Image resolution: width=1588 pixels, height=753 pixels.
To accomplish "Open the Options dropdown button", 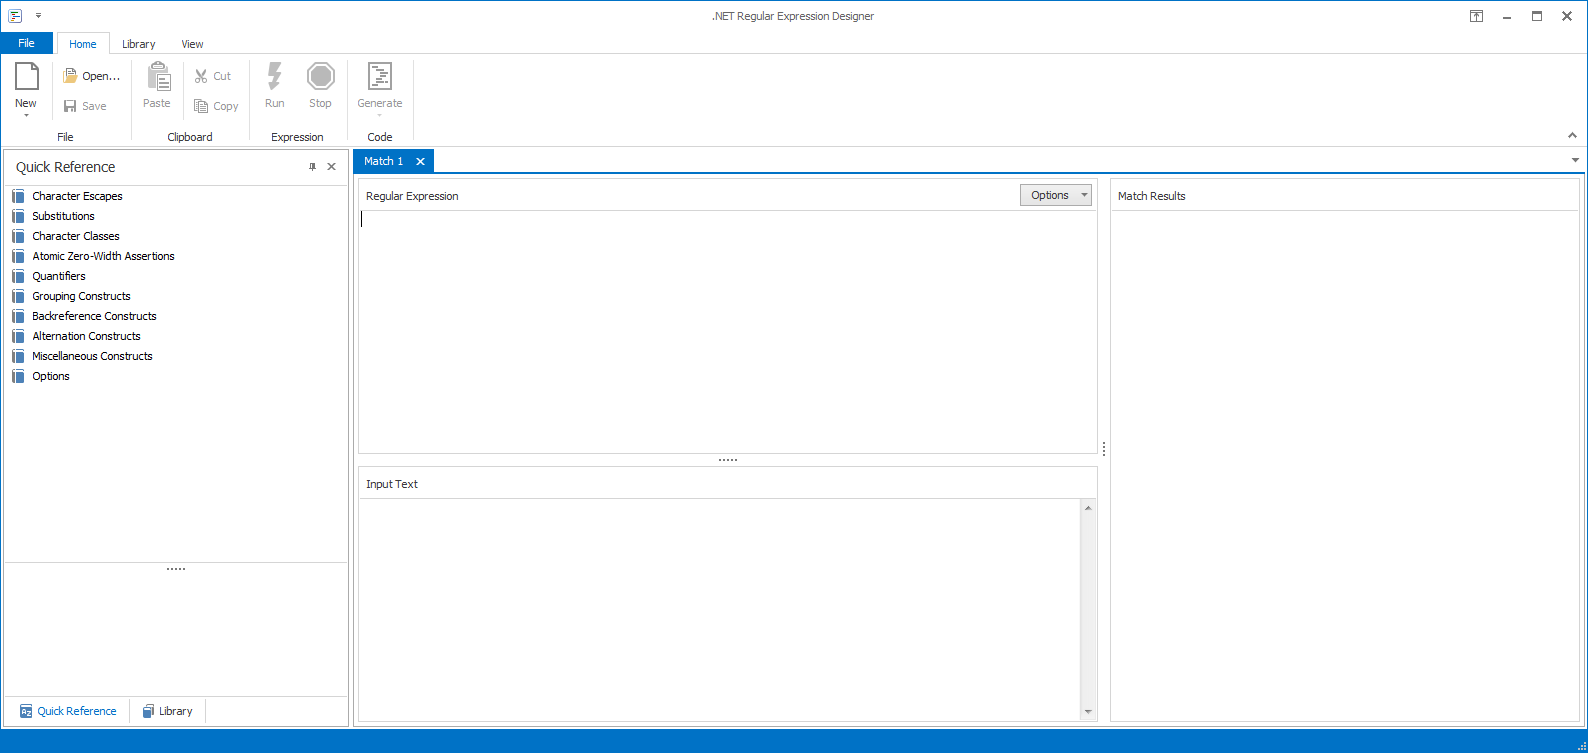I will pyautogui.click(x=1056, y=195).
